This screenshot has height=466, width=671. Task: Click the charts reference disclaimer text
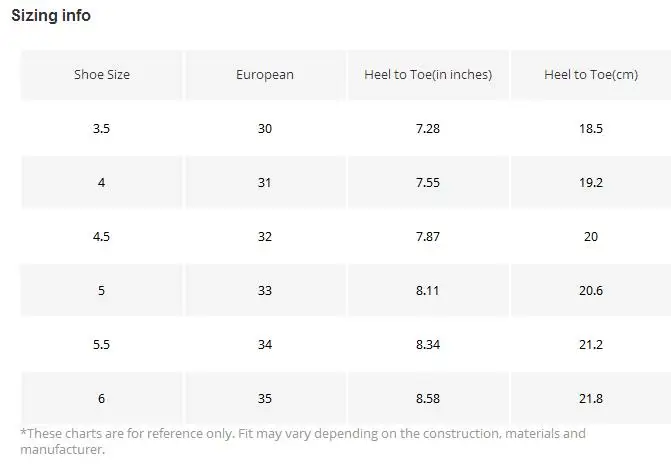point(303,441)
